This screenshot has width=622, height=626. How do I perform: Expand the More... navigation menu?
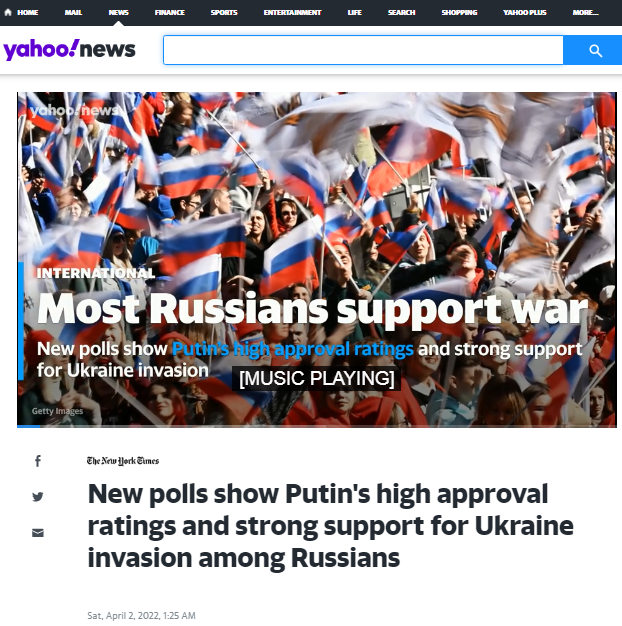pyautogui.click(x=585, y=12)
